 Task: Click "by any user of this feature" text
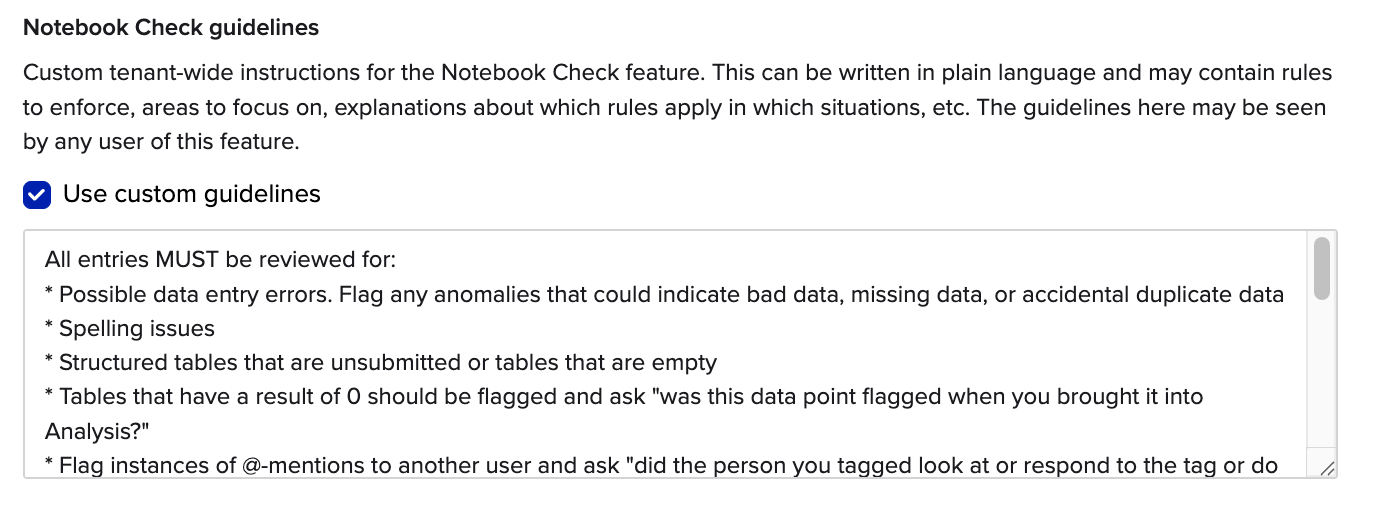(x=160, y=142)
